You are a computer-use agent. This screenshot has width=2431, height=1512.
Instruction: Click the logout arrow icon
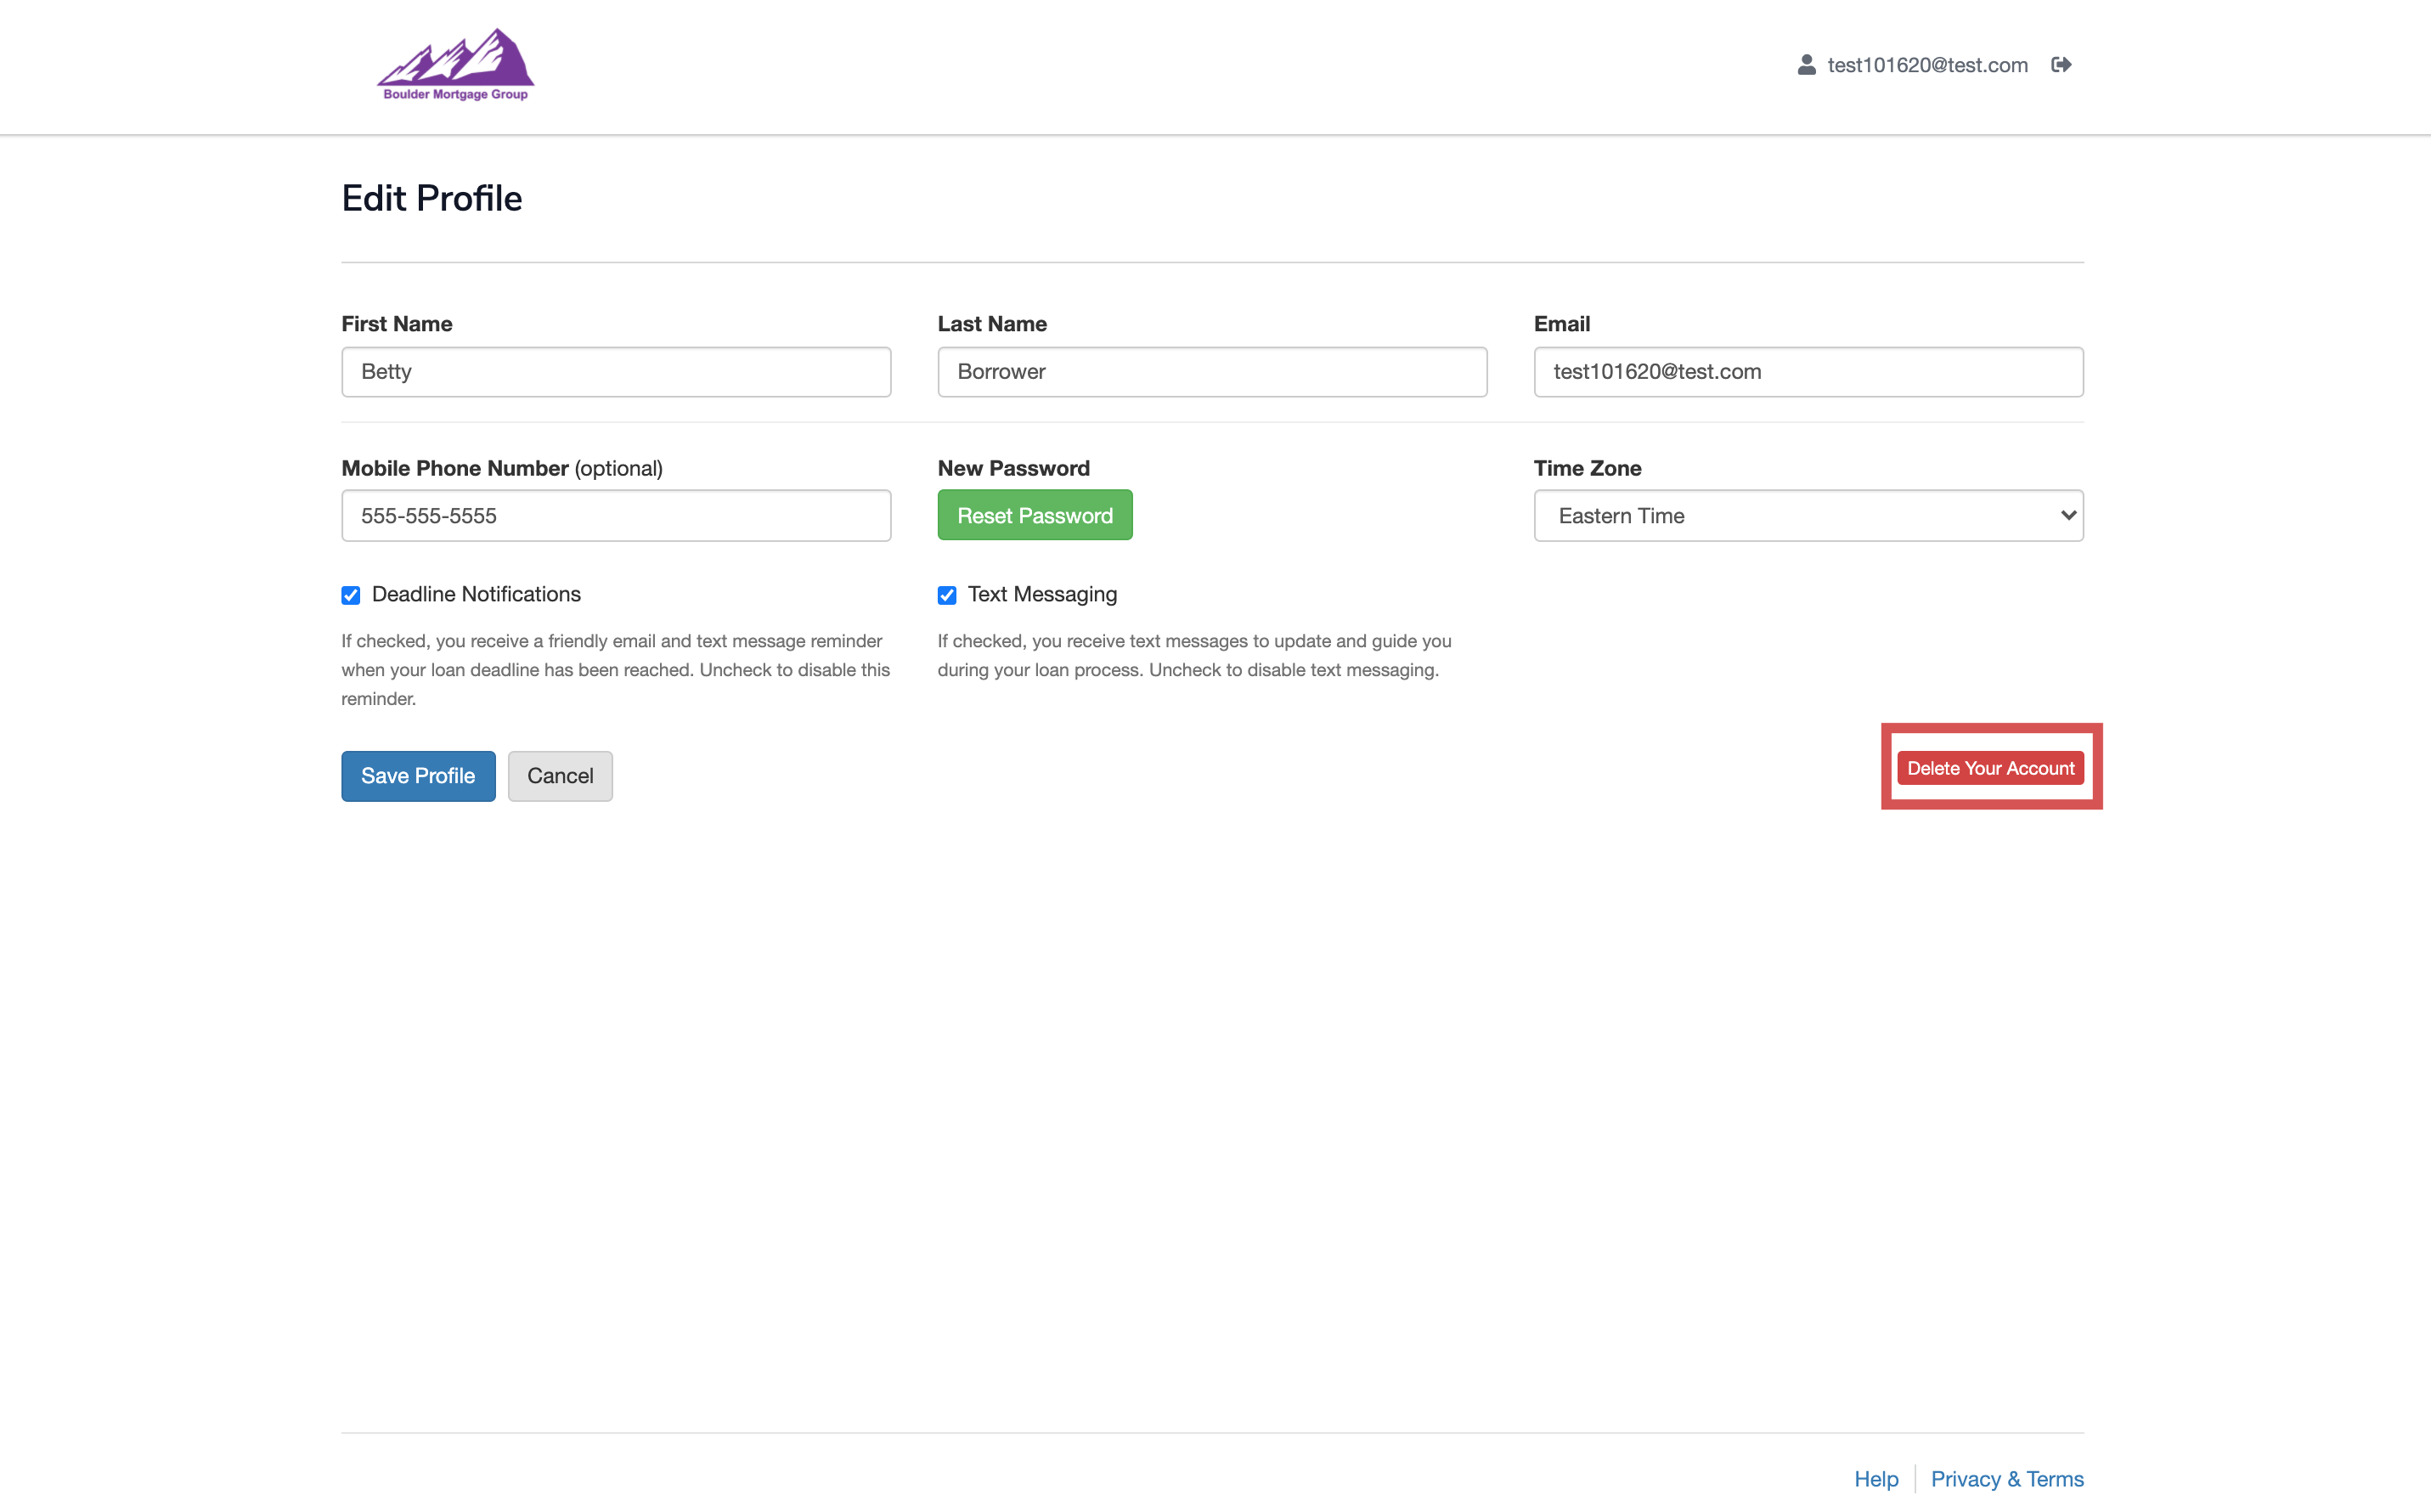pyautogui.click(x=2061, y=65)
